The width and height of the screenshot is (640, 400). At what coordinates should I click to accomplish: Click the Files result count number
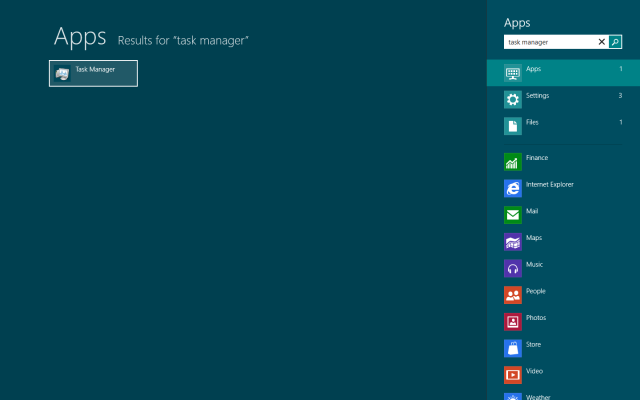click(620, 122)
